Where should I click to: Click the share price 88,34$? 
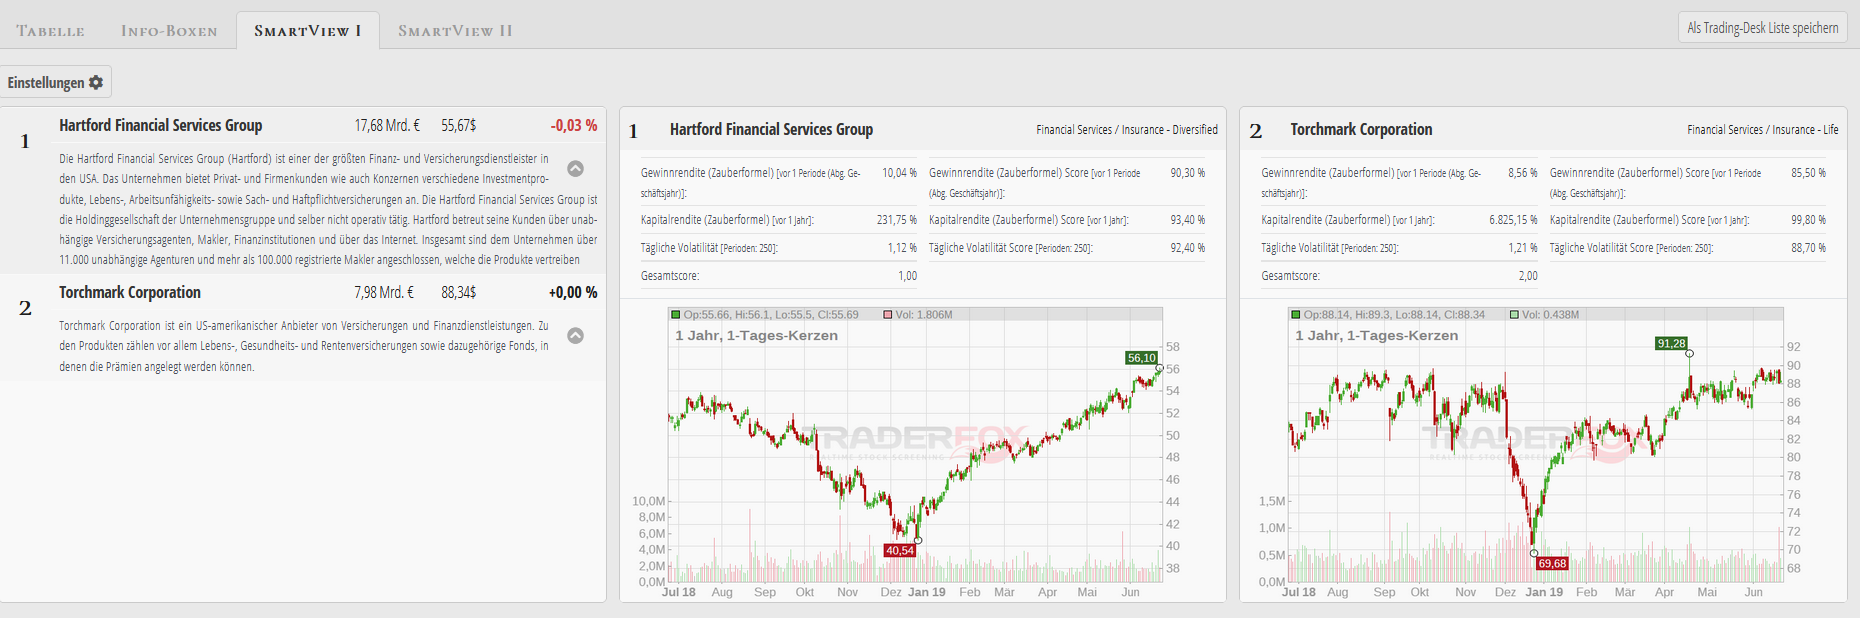point(459,292)
